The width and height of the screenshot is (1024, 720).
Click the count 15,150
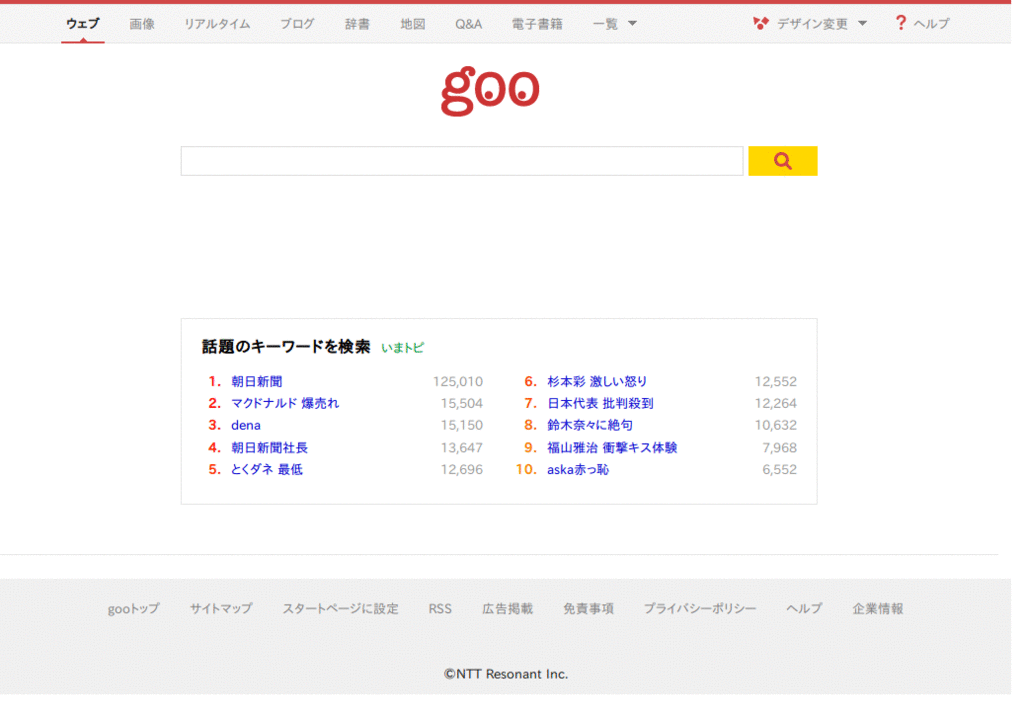[x=462, y=425]
